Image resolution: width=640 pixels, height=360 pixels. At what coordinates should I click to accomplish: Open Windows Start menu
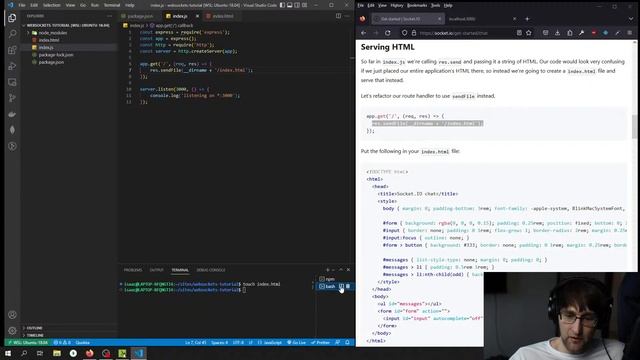pos(8,353)
